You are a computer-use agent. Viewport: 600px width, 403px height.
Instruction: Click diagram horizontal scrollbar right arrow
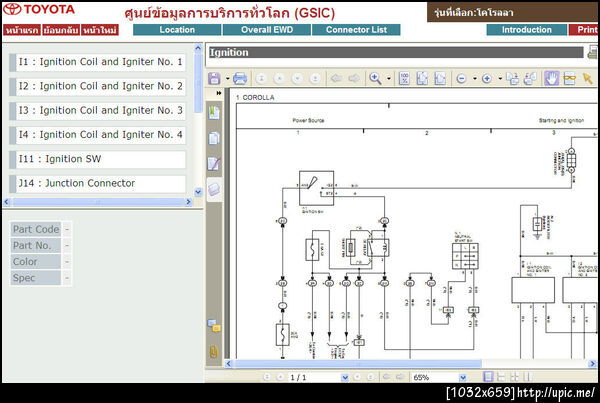[x=593, y=364]
